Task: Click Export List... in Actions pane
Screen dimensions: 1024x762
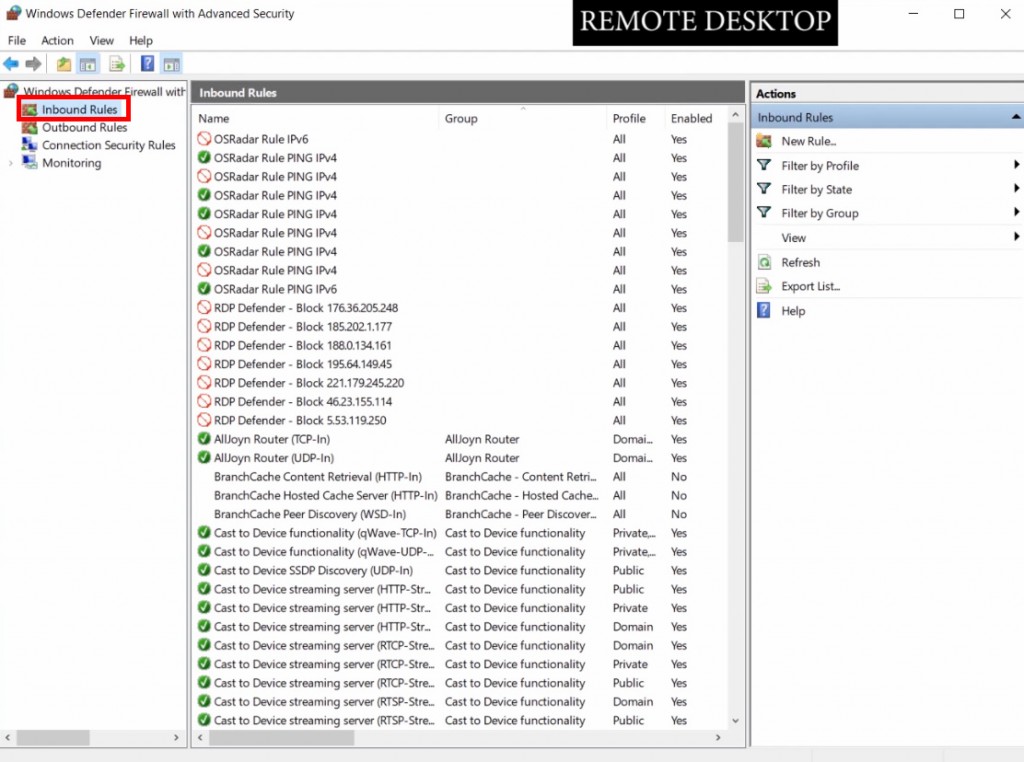Action: click(810, 286)
